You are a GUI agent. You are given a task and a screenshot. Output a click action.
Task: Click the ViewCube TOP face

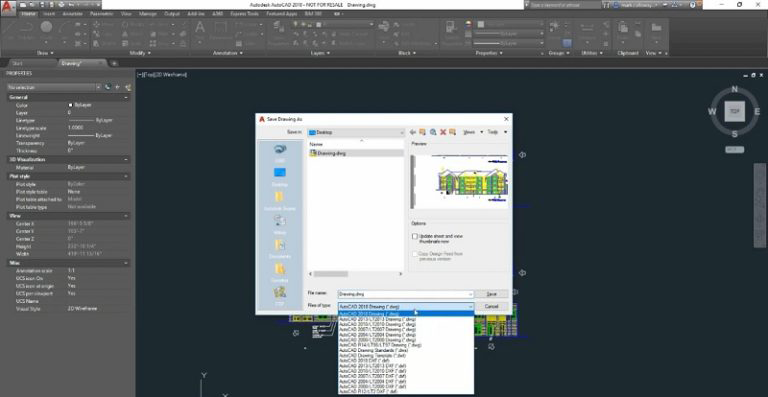pyautogui.click(x=734, y=112)
